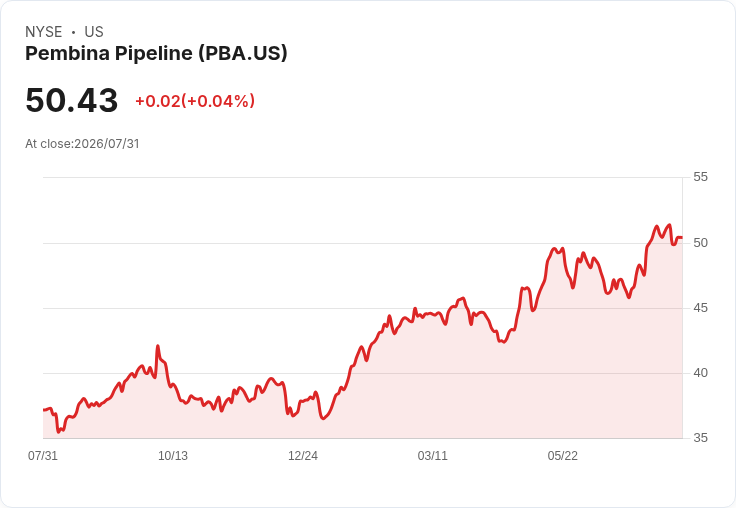
Task: Click the 35 price axis label
Action: pos(700,438)
